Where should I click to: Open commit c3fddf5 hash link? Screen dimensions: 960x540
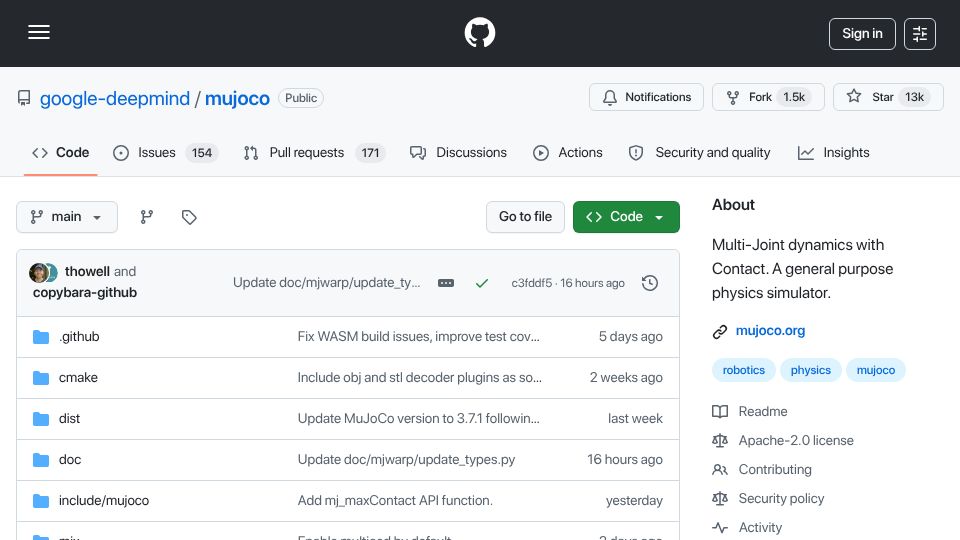(x=531, y=283)
